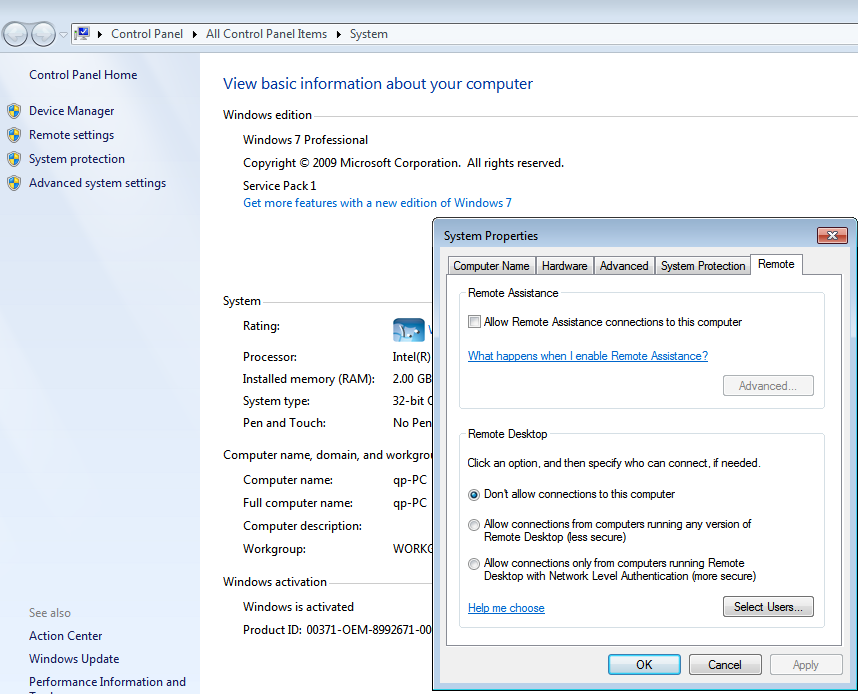The width and height of the screenshot is (858, 694).
Task: Select Don't allow connections to this computer
Action: click(474, 495)
